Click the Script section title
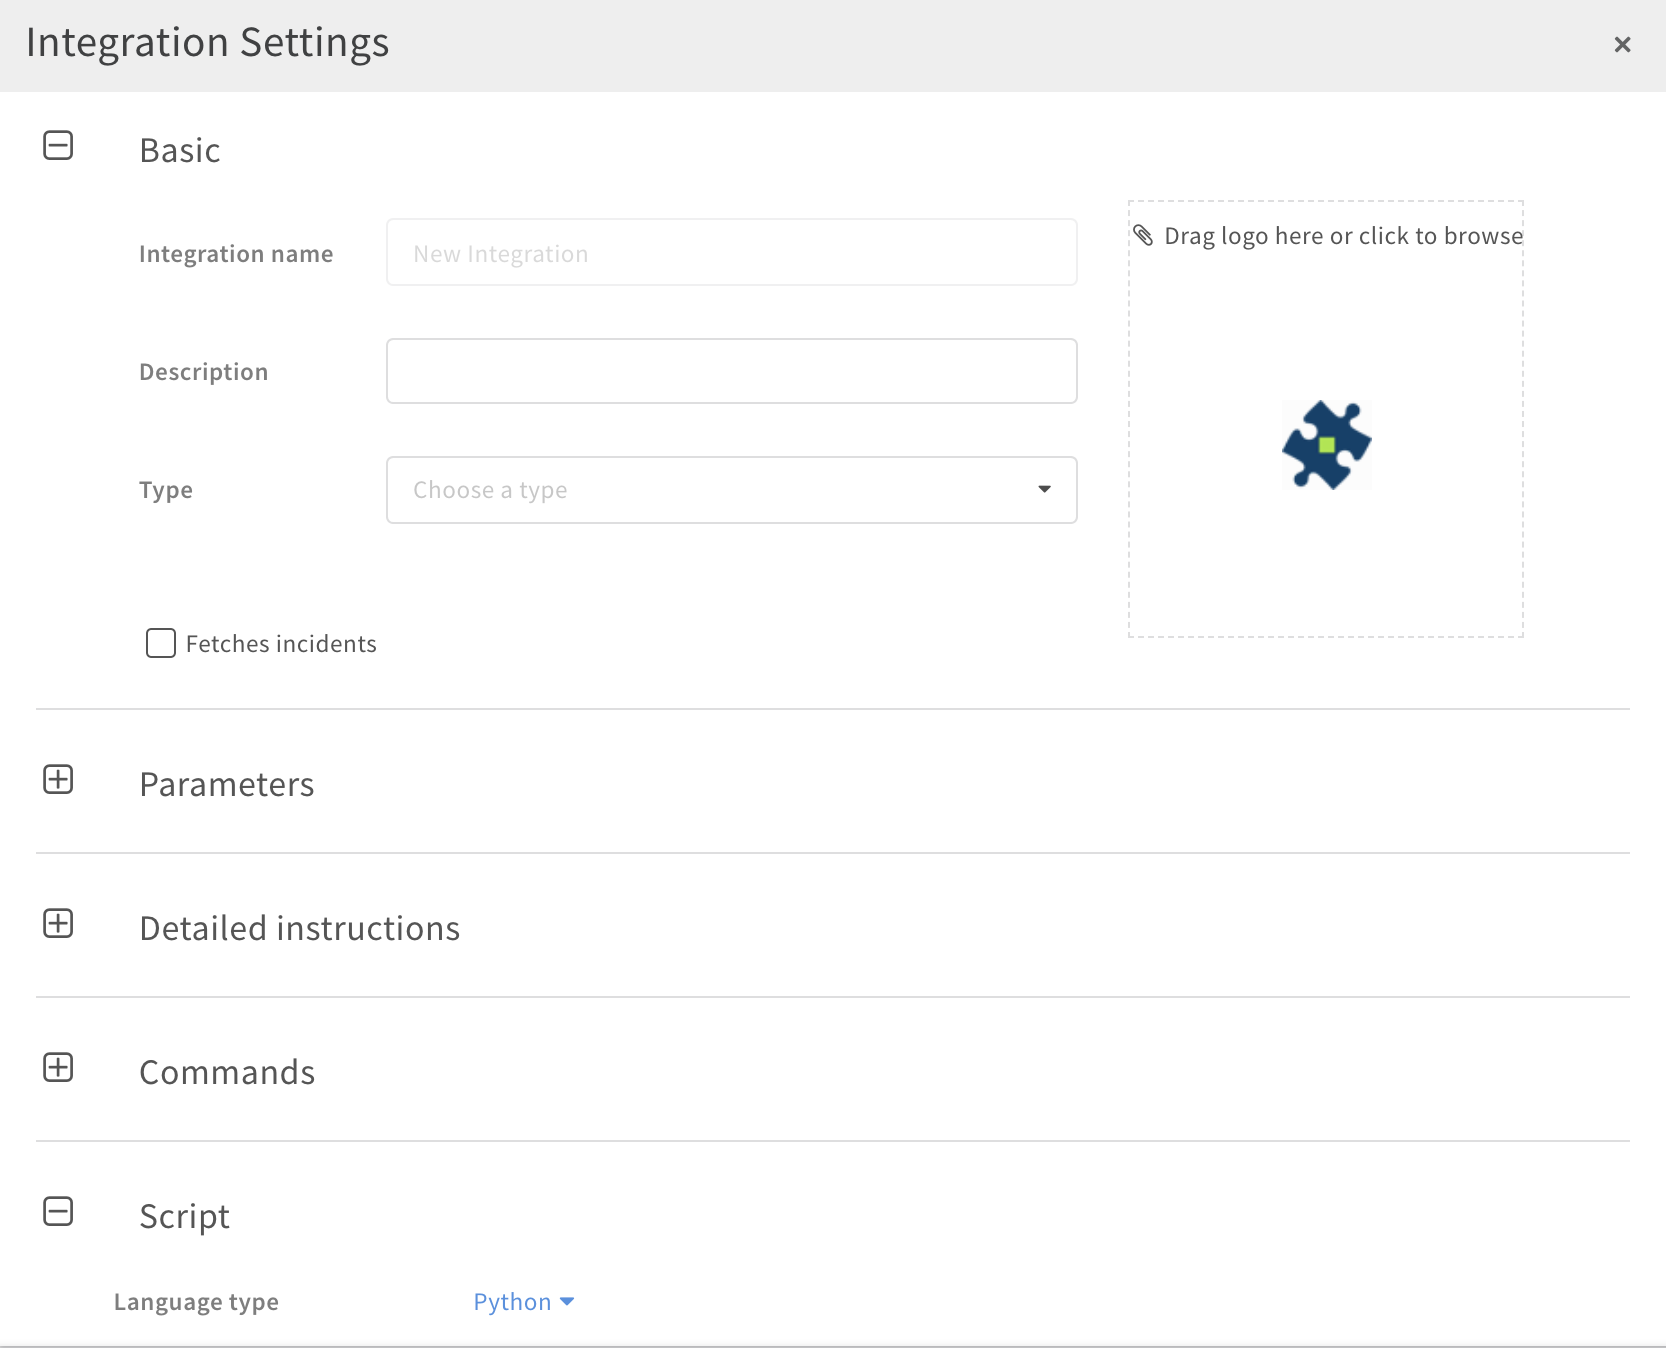This screenshot has height=1348, width=1666. (185, 1217)
